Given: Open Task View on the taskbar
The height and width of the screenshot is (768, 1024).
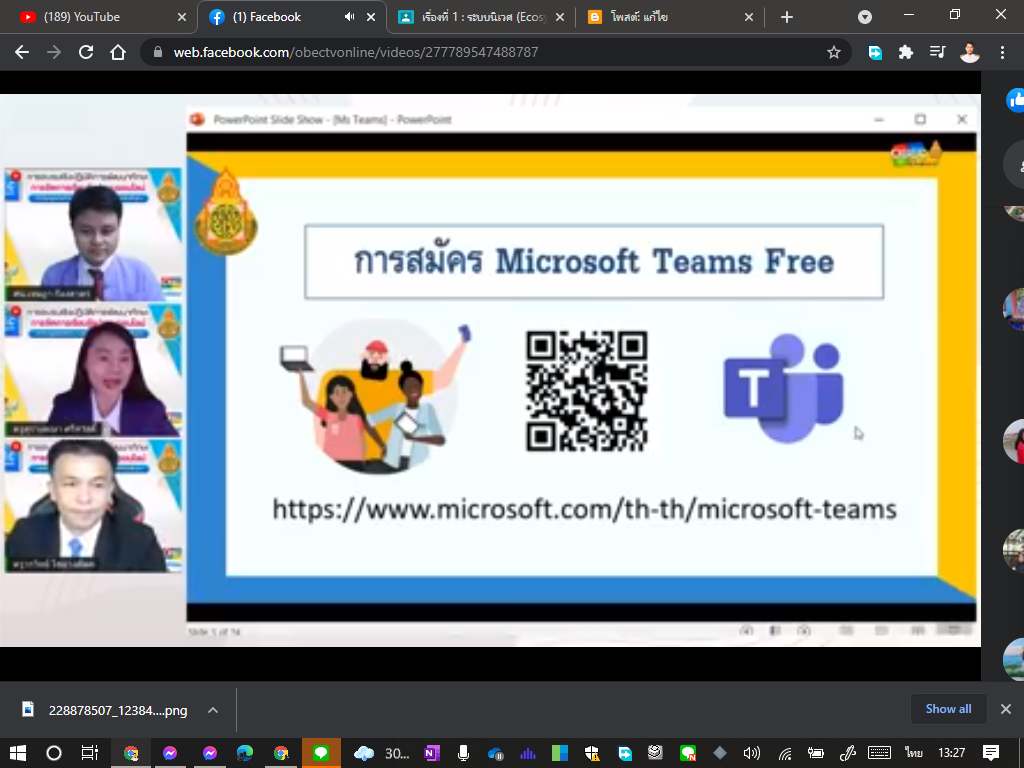Looking at the screenshot, I should coord(89,753).
